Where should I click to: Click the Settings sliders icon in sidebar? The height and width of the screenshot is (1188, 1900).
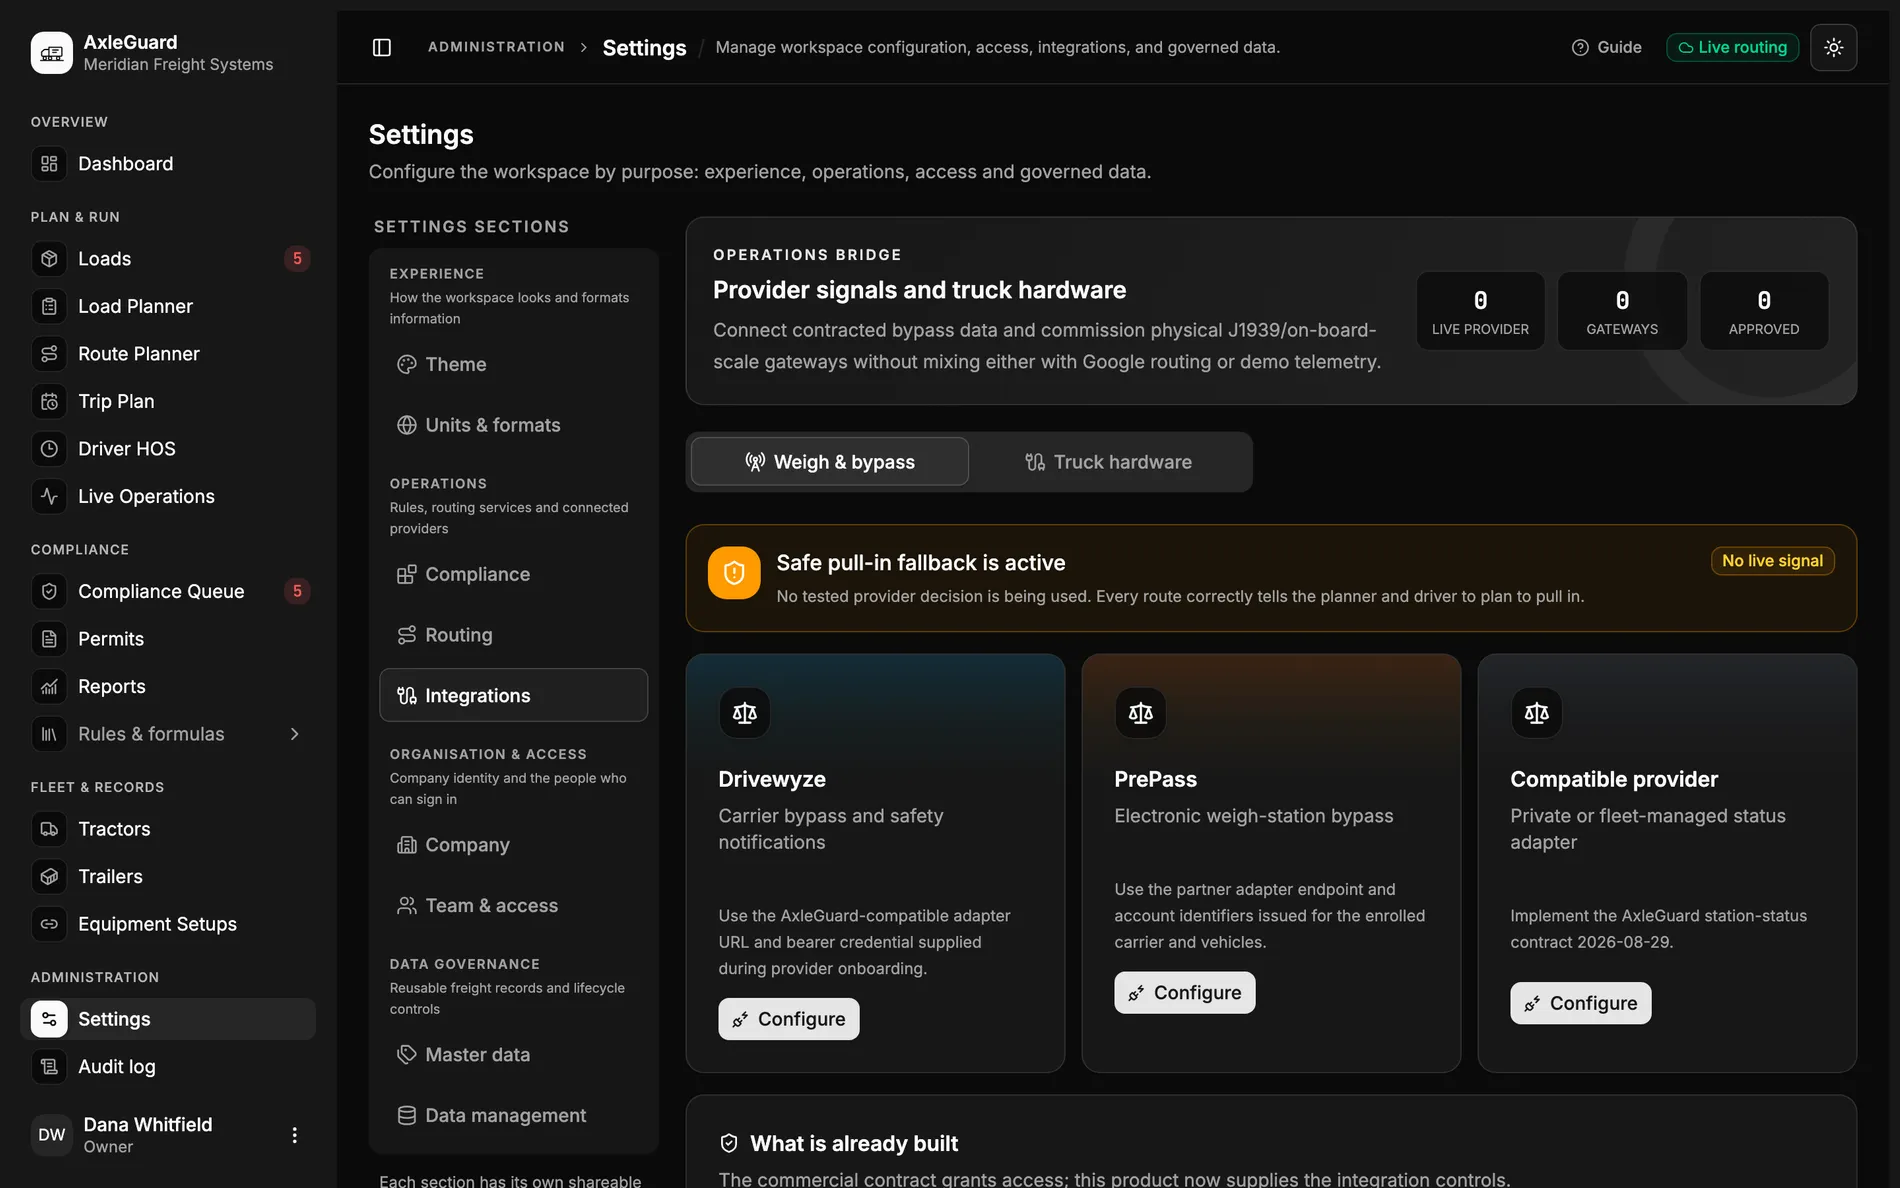(x=49, y=1019)
